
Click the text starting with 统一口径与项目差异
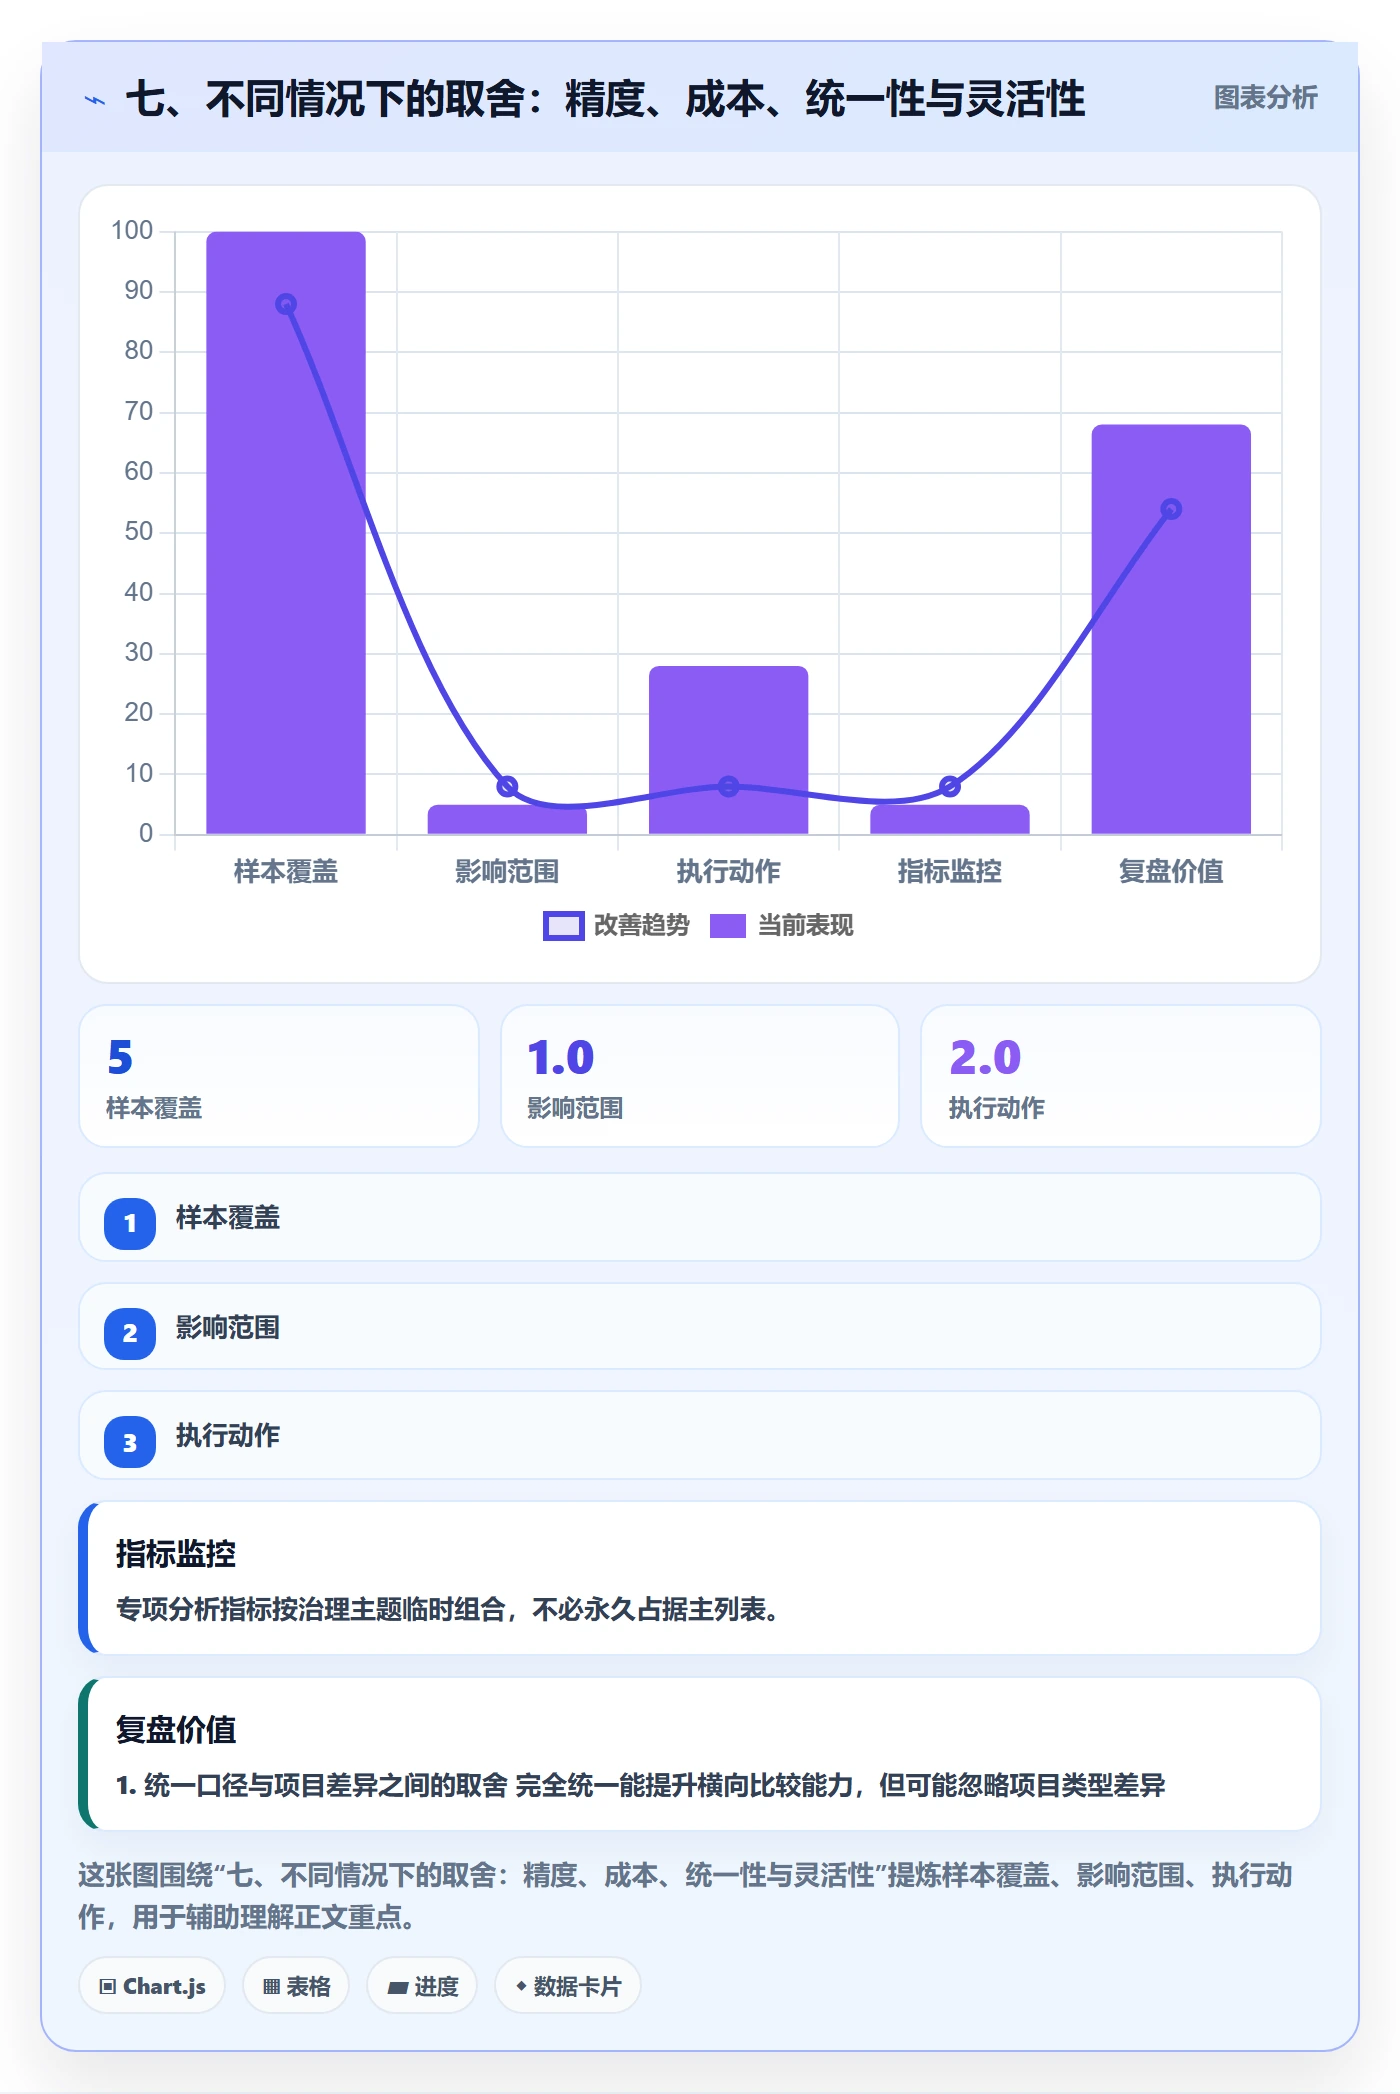pyautogui.click(x=641, y=1785)
